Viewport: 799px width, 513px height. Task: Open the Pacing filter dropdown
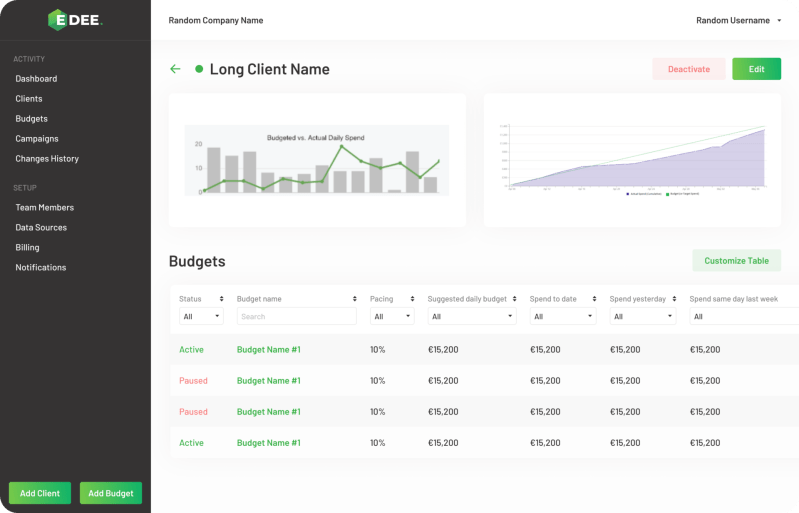click(x=392, y=316)
